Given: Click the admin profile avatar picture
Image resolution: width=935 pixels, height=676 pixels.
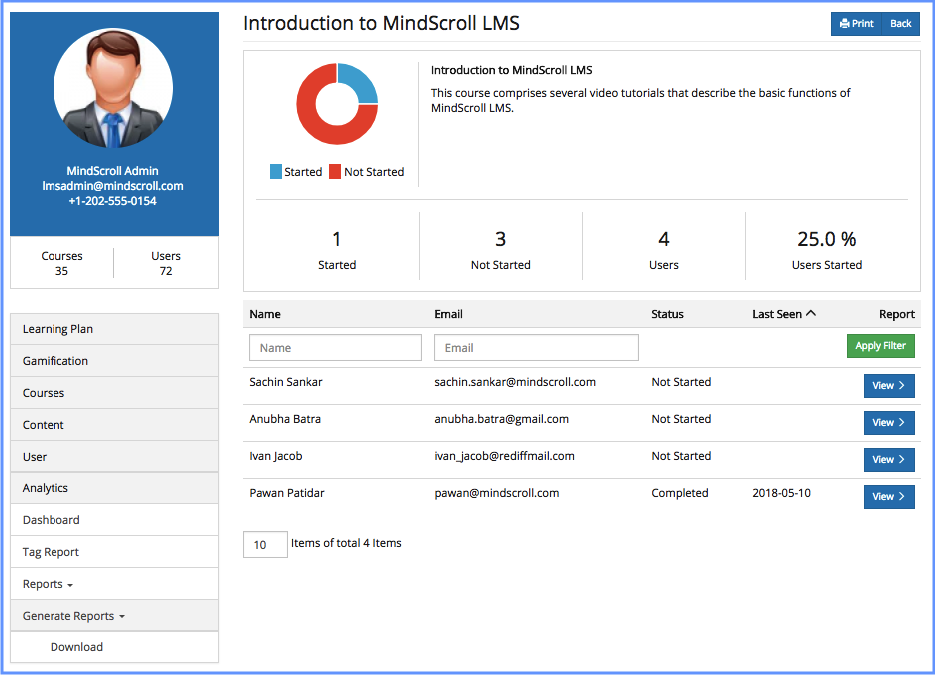Looking at the screenshot, I should point(113,88).
